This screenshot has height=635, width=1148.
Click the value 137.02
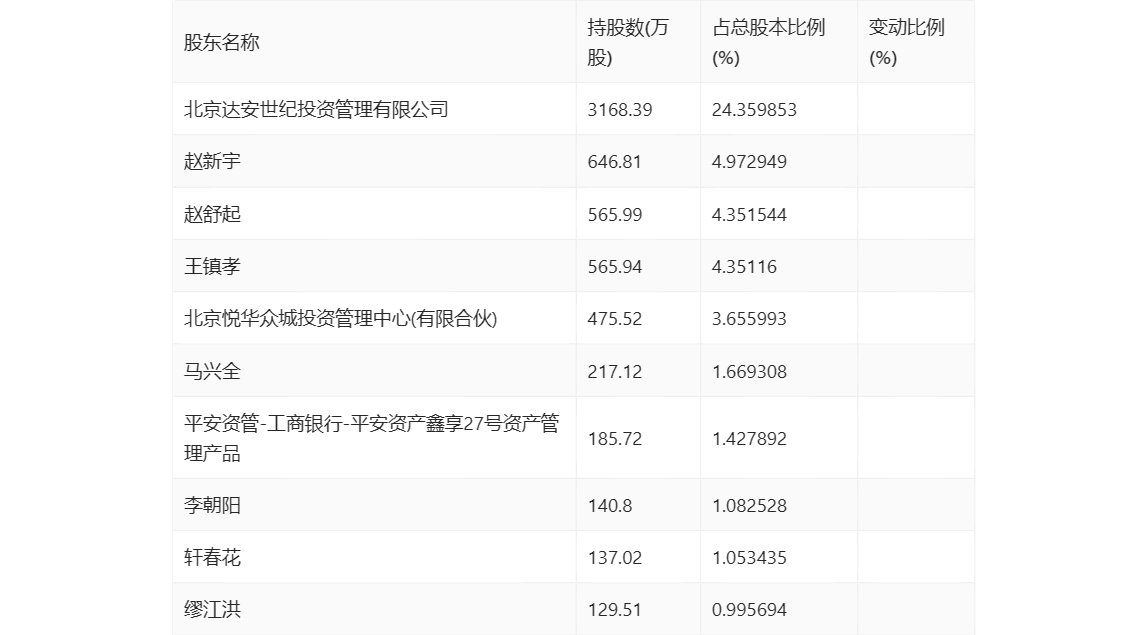point(614,557)
